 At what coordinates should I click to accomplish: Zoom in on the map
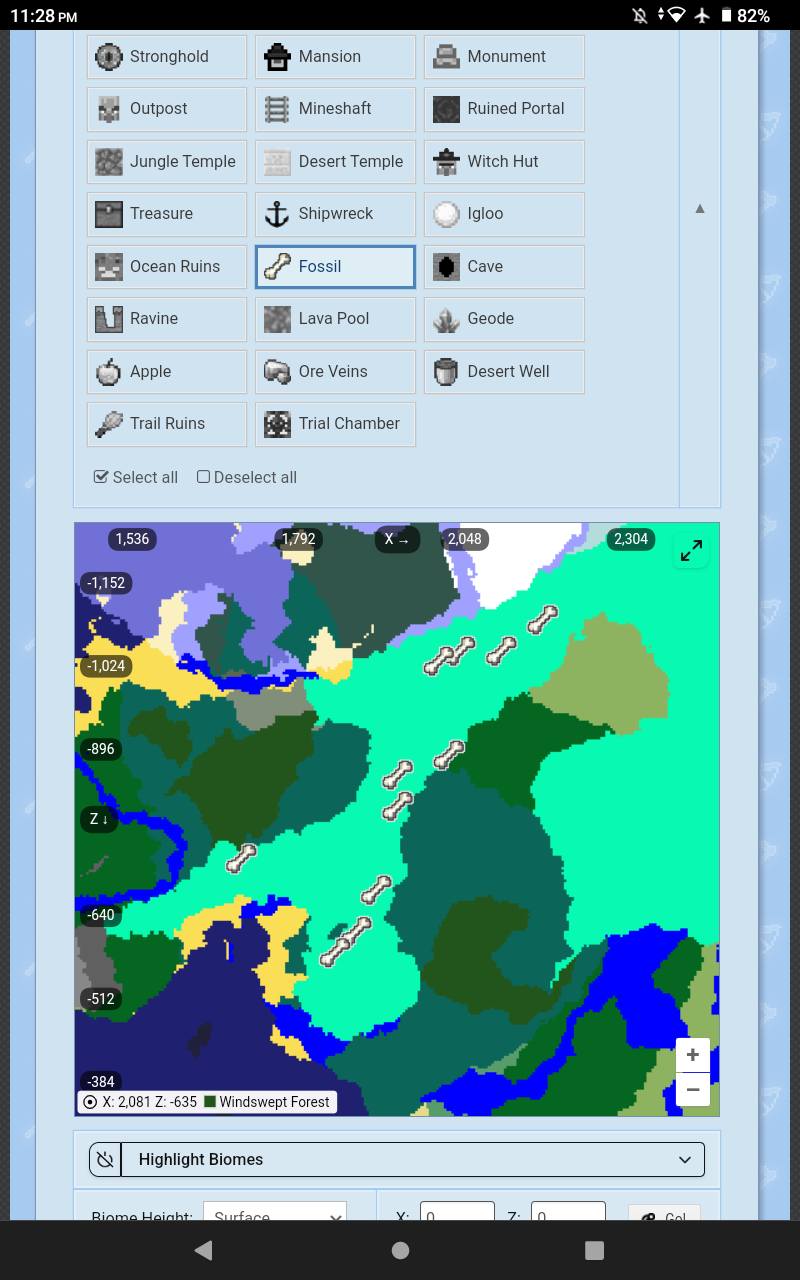click(x=693, y=1055)
